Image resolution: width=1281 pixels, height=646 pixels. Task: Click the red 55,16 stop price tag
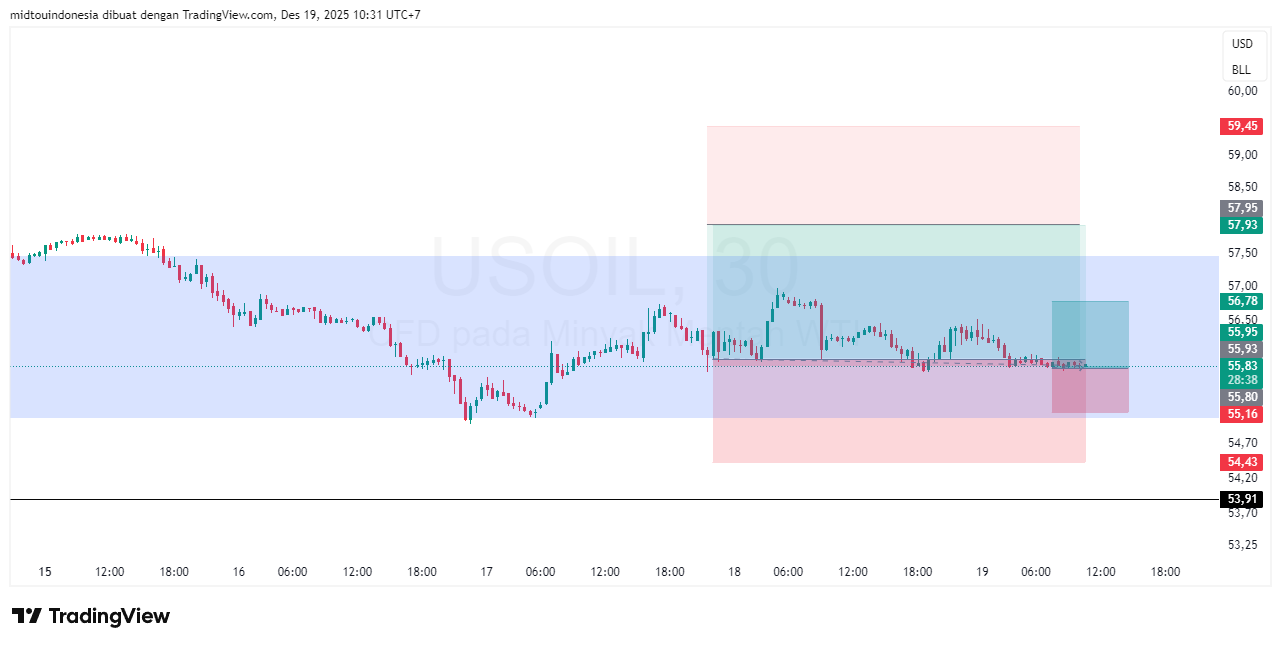pos(1241,413)
